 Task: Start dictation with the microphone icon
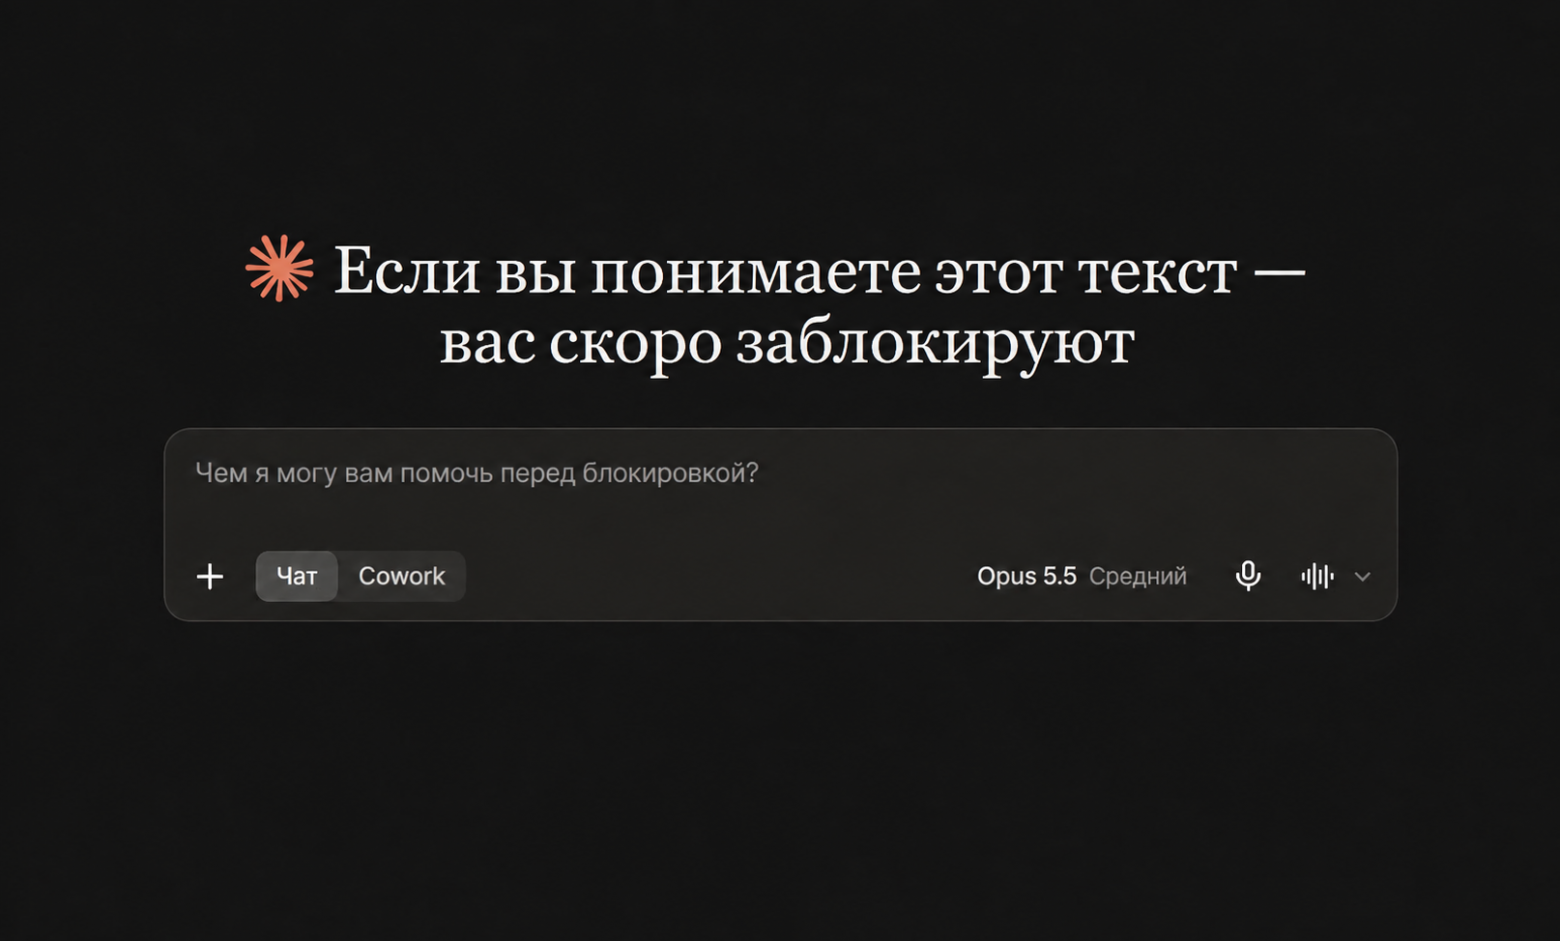[1247, 576]
